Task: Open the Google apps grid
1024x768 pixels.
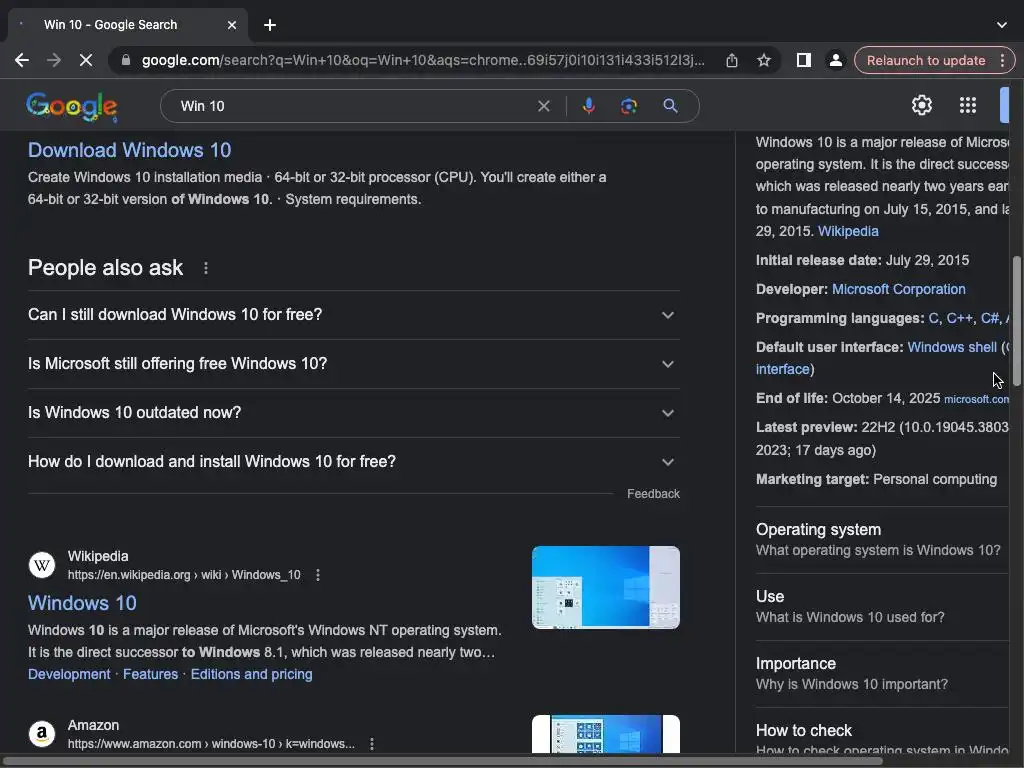Action: tap(968, 105)
